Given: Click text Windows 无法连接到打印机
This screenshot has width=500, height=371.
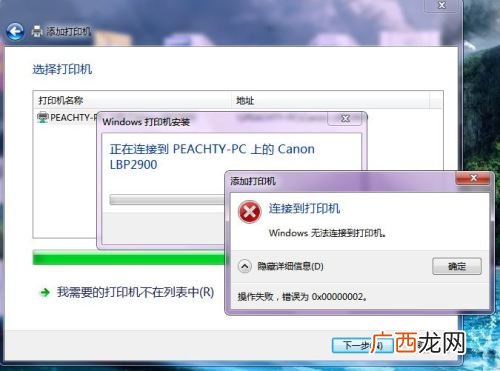Looking at the screenshot, I should [328, 233].
